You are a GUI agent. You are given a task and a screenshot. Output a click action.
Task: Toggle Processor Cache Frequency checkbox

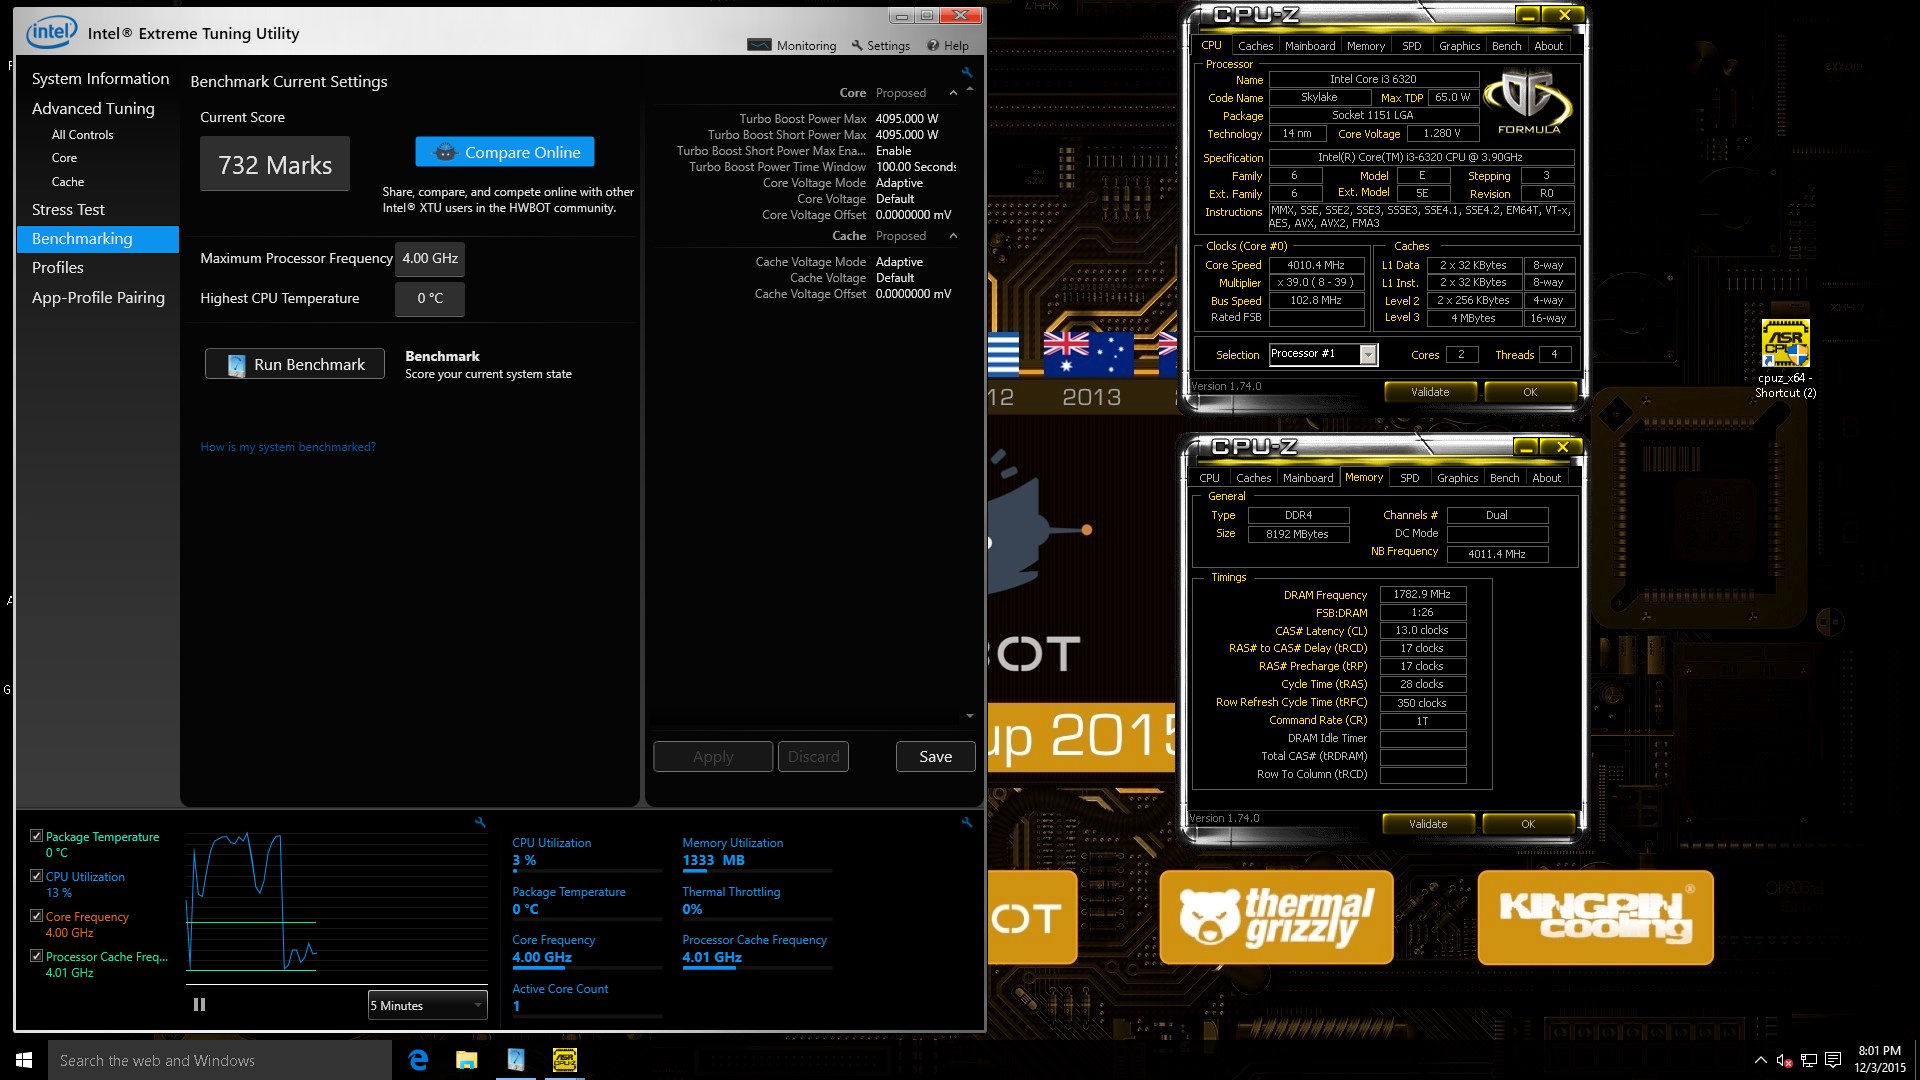[x=37, y=956]
